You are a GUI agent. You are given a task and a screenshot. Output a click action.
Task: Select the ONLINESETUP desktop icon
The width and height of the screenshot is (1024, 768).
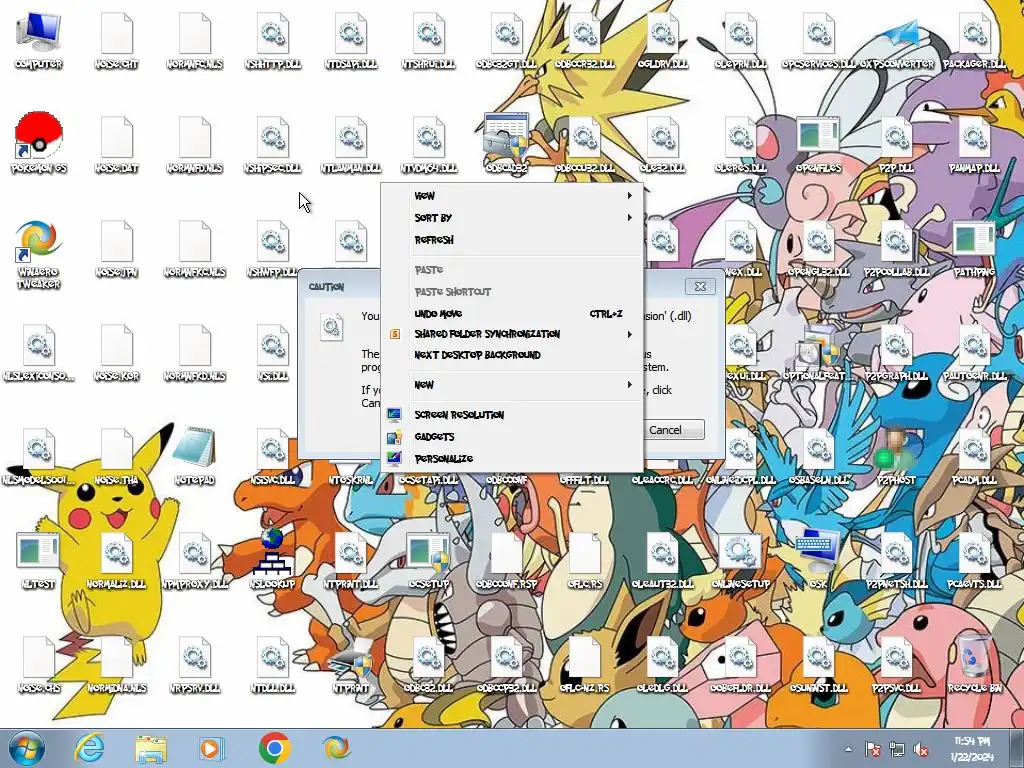coord(740,559)
